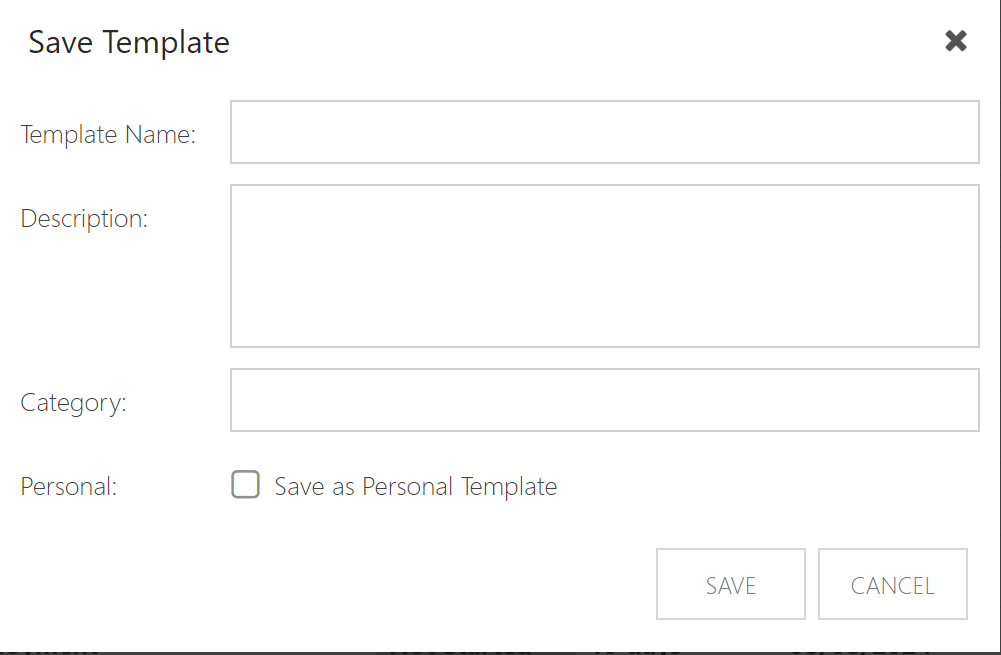Click the "Save Template" dialog title
The height and width of the screenshot is (655, 1001).
tap(129, 43)
